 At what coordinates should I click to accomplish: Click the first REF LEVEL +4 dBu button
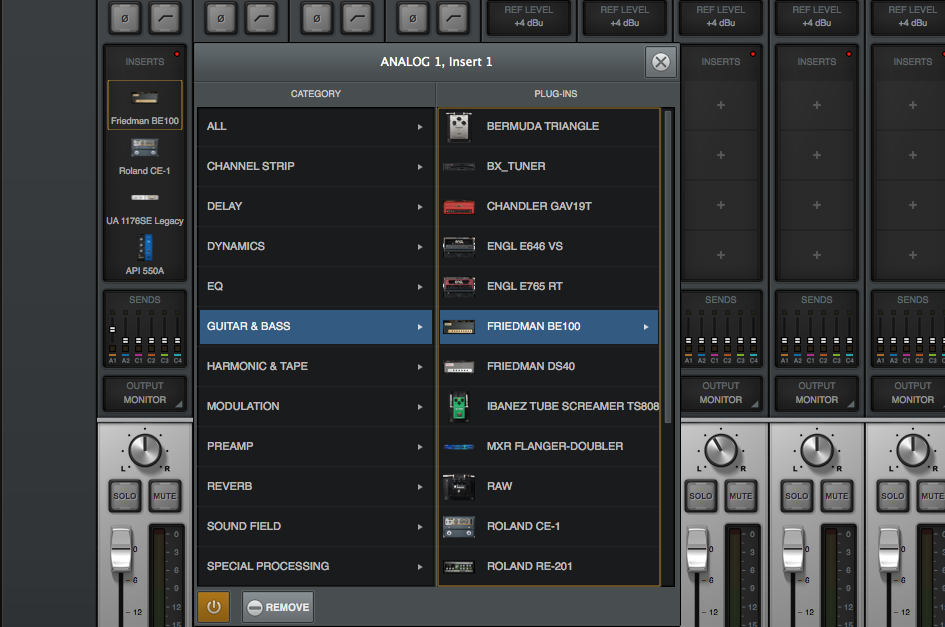(x=529, y=17)
